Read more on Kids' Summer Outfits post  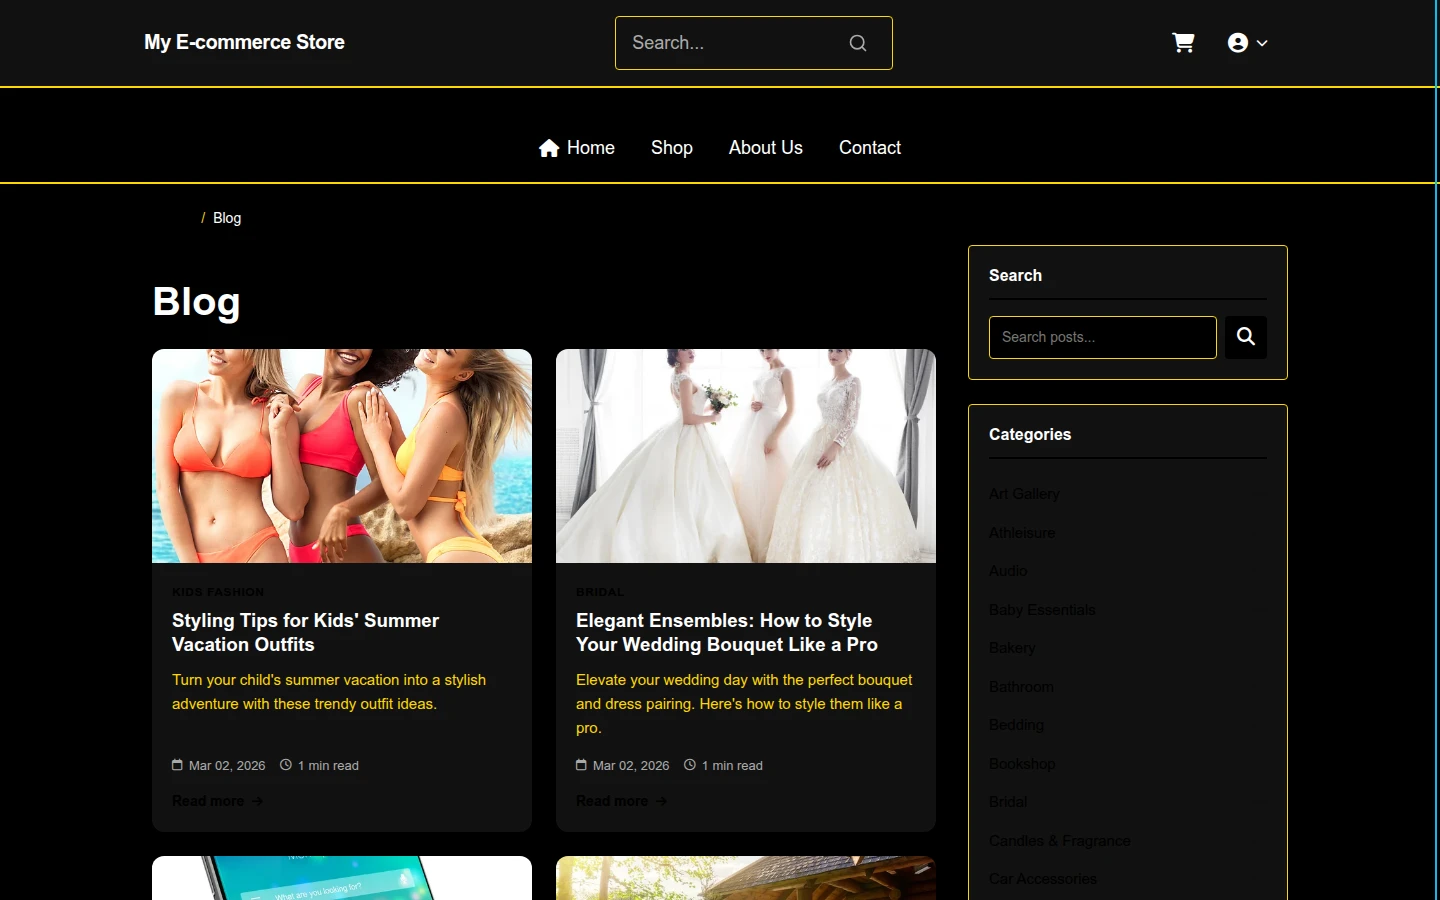point(217,801)
